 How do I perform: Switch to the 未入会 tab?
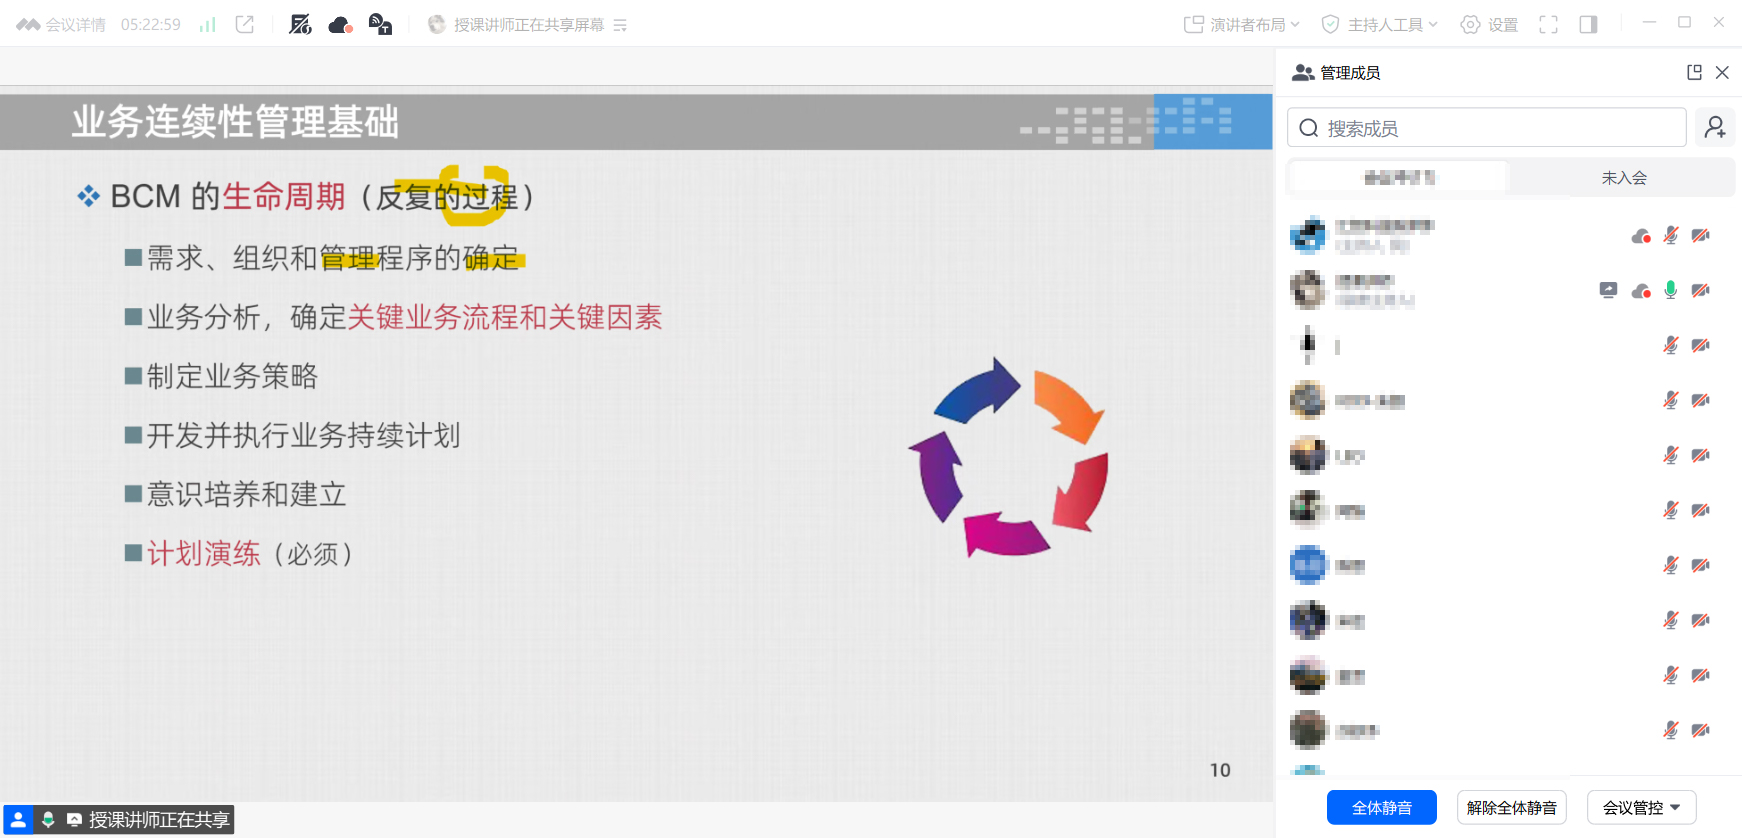coord(1623,178)
